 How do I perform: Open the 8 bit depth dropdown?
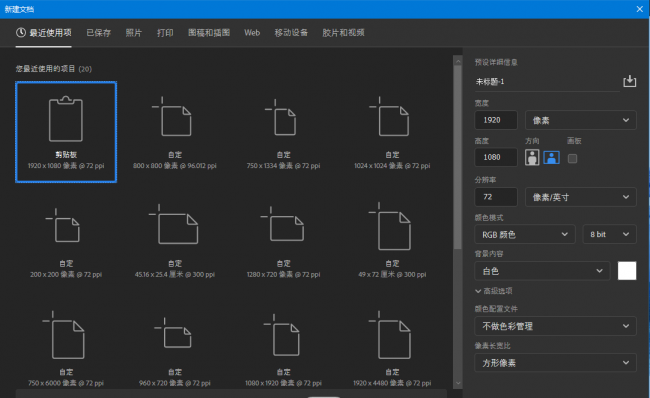609,234
